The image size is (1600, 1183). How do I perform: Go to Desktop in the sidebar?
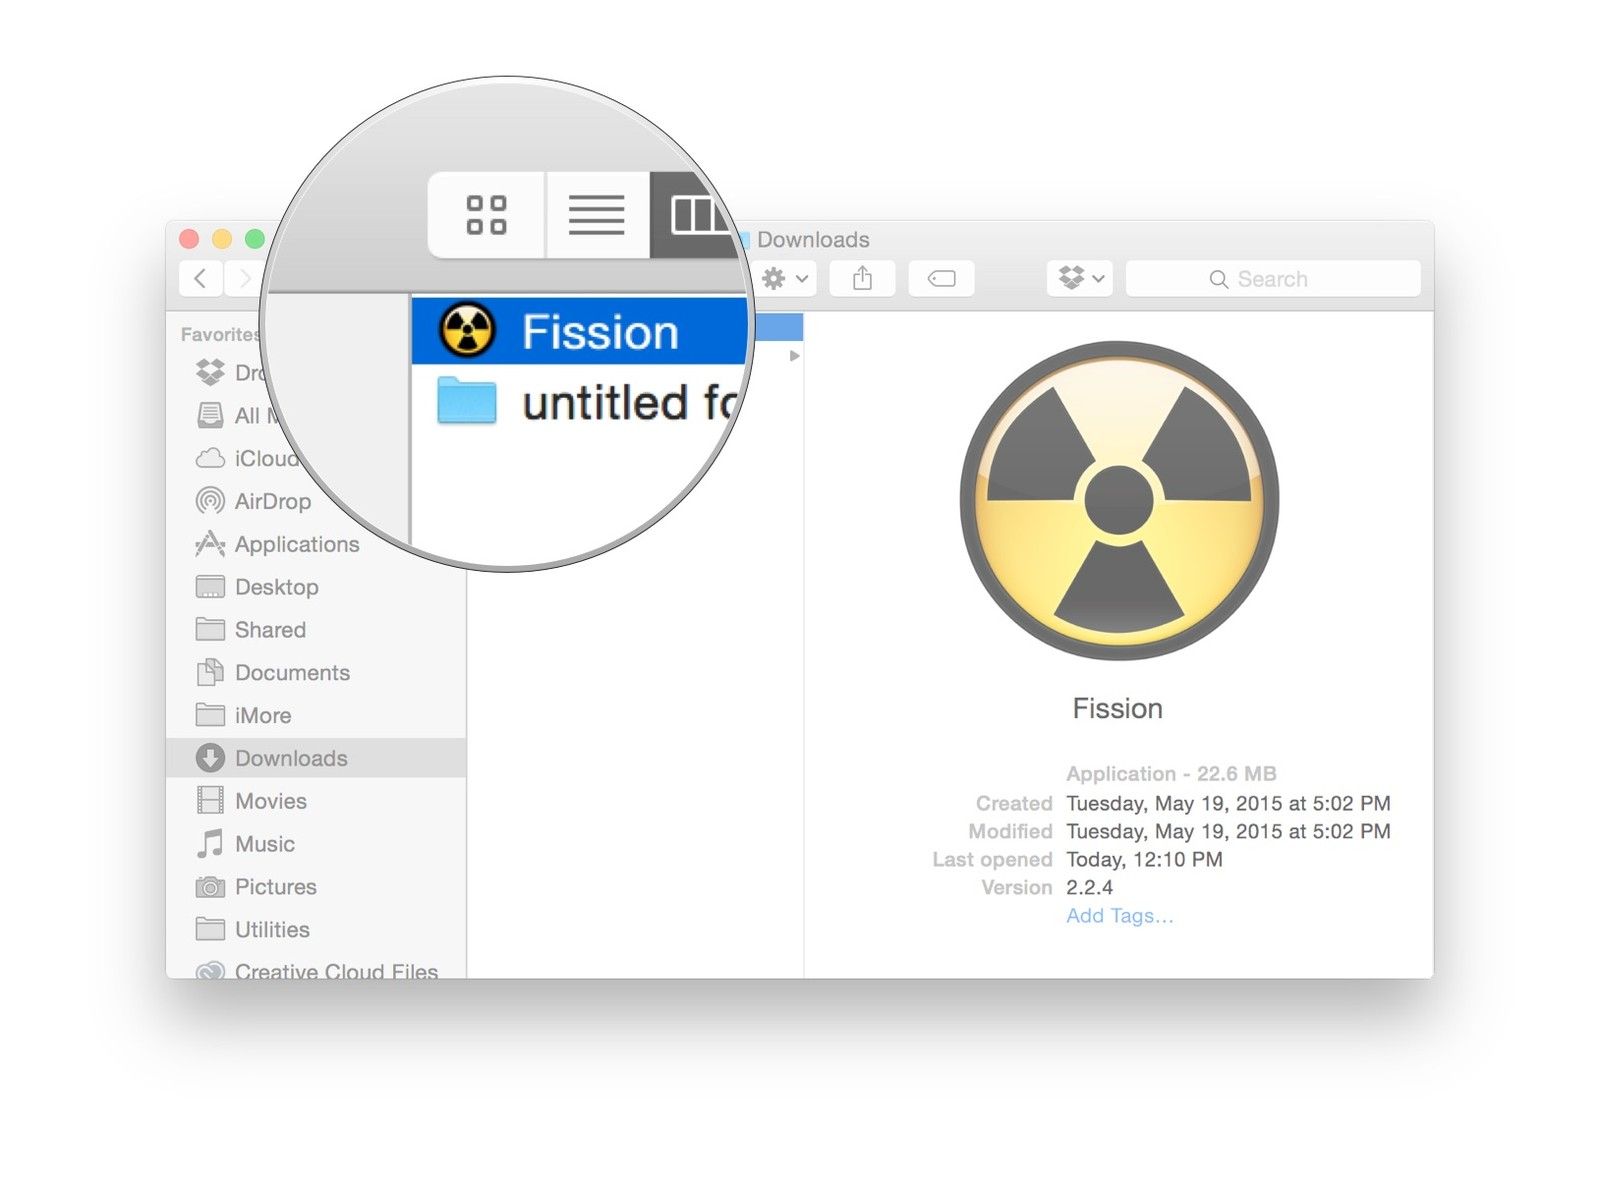click(x=276, y=587)
